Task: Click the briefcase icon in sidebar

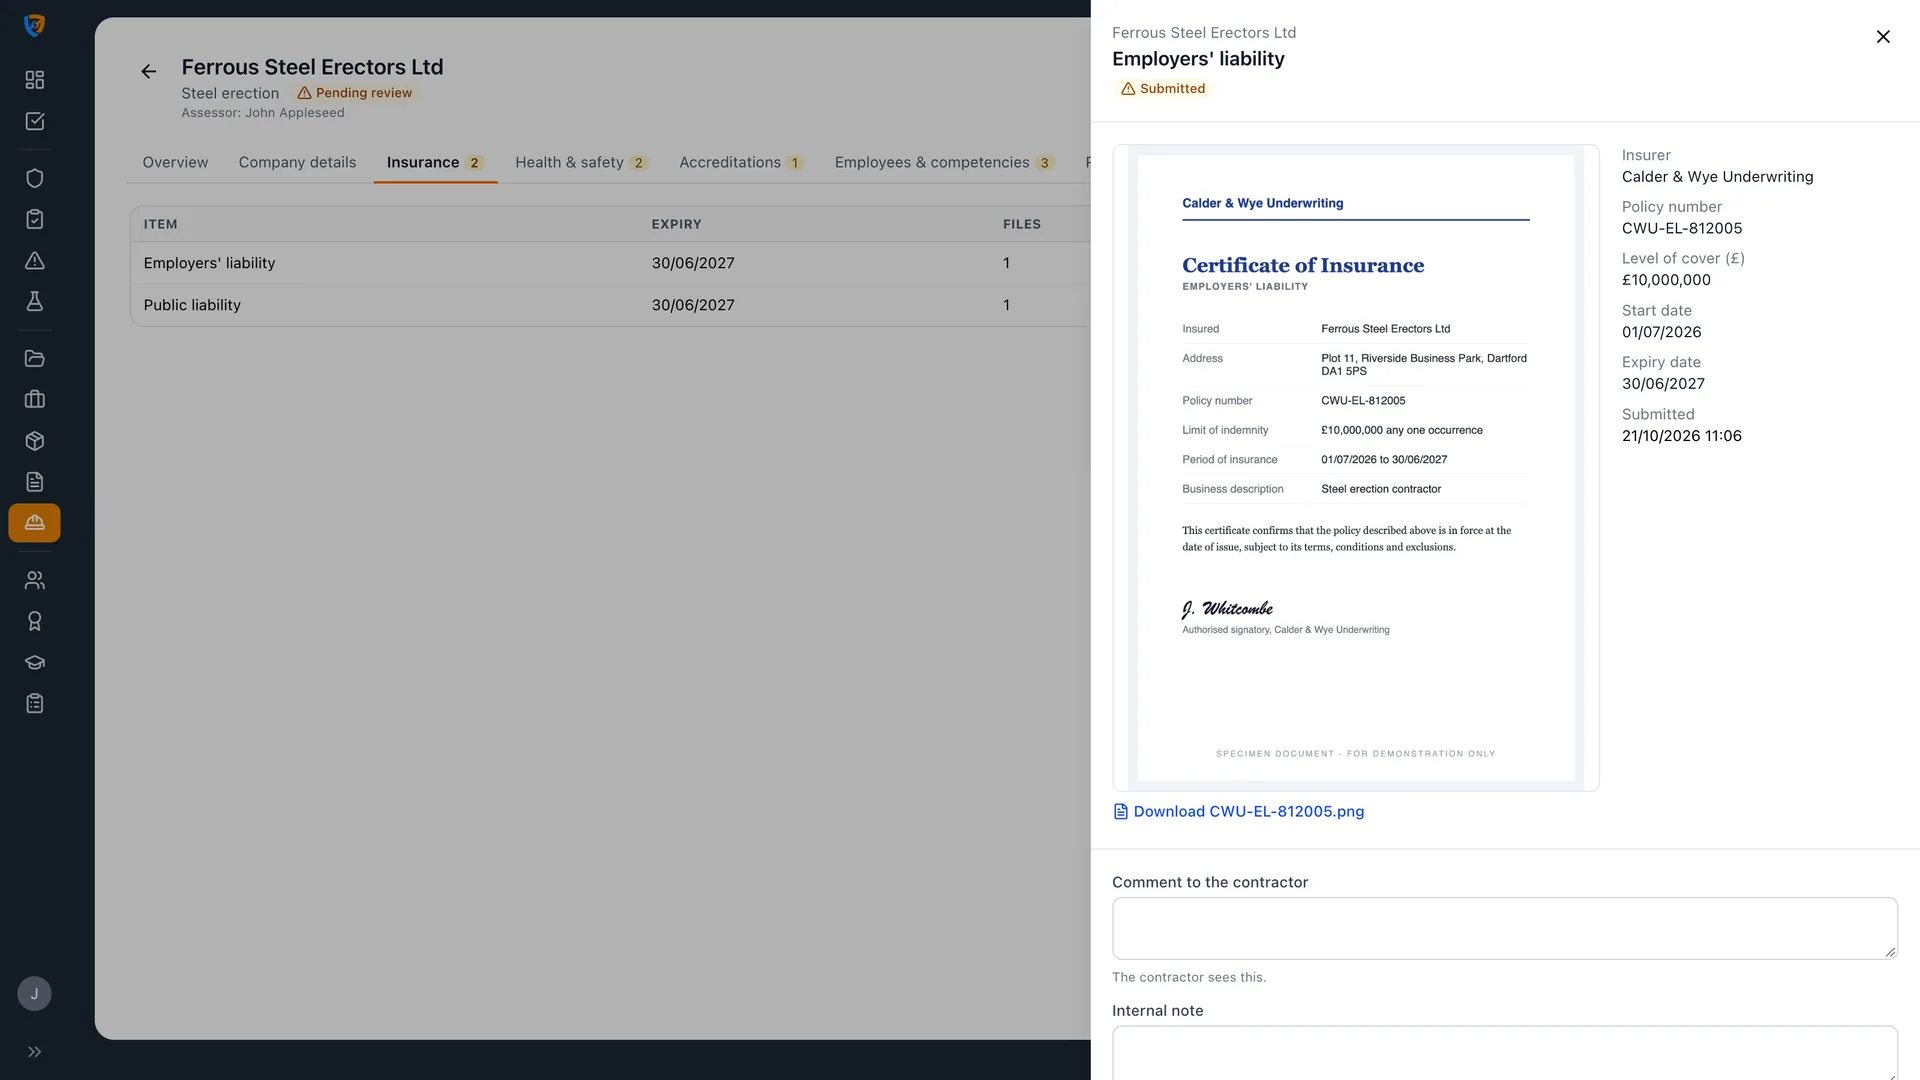Action: pyautogui.click(x=34, y=400)
